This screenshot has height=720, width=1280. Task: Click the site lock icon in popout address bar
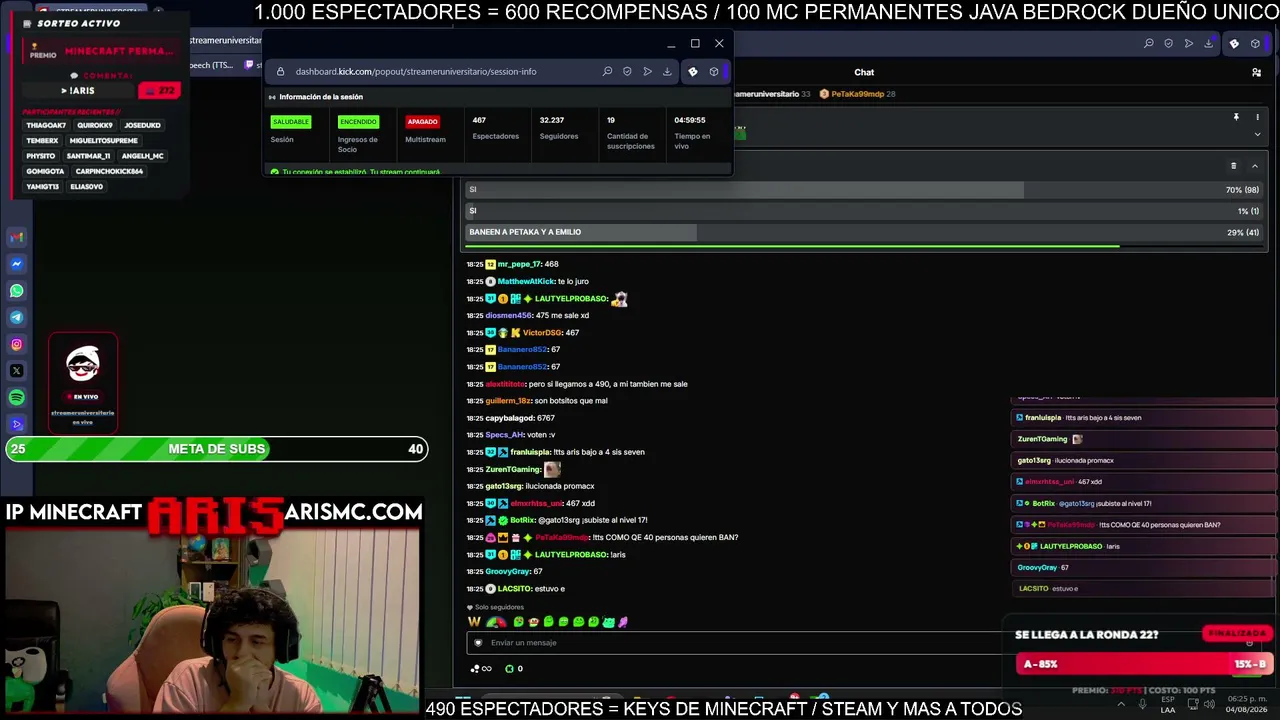point(280,71)
